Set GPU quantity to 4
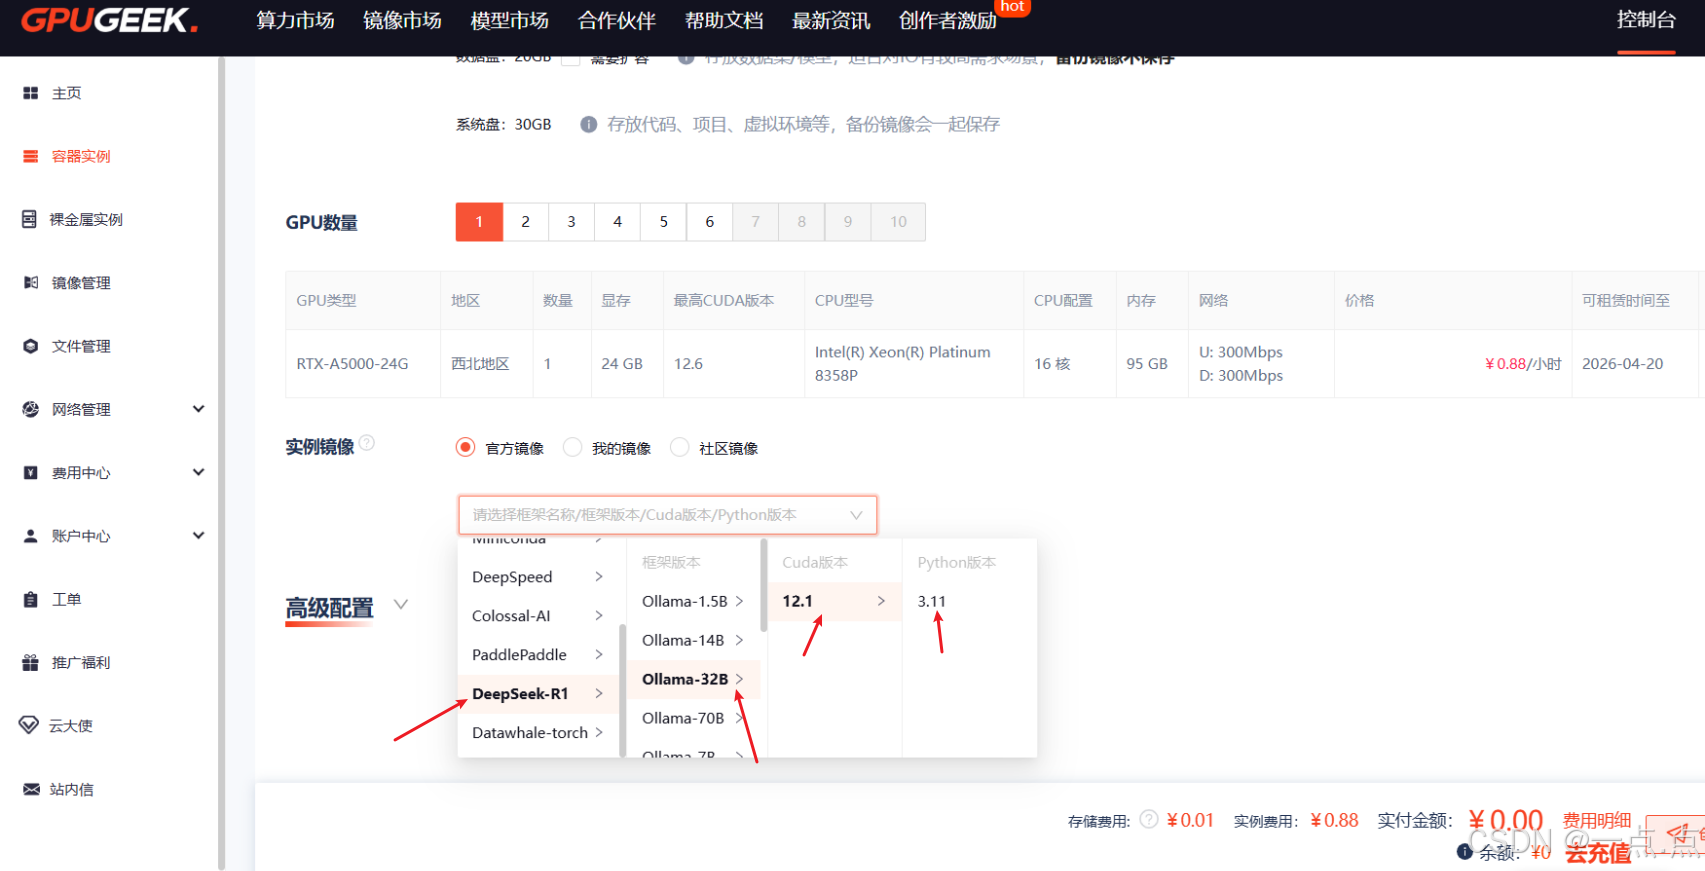Screen dimensions: 1705x871 coord(617,222)
